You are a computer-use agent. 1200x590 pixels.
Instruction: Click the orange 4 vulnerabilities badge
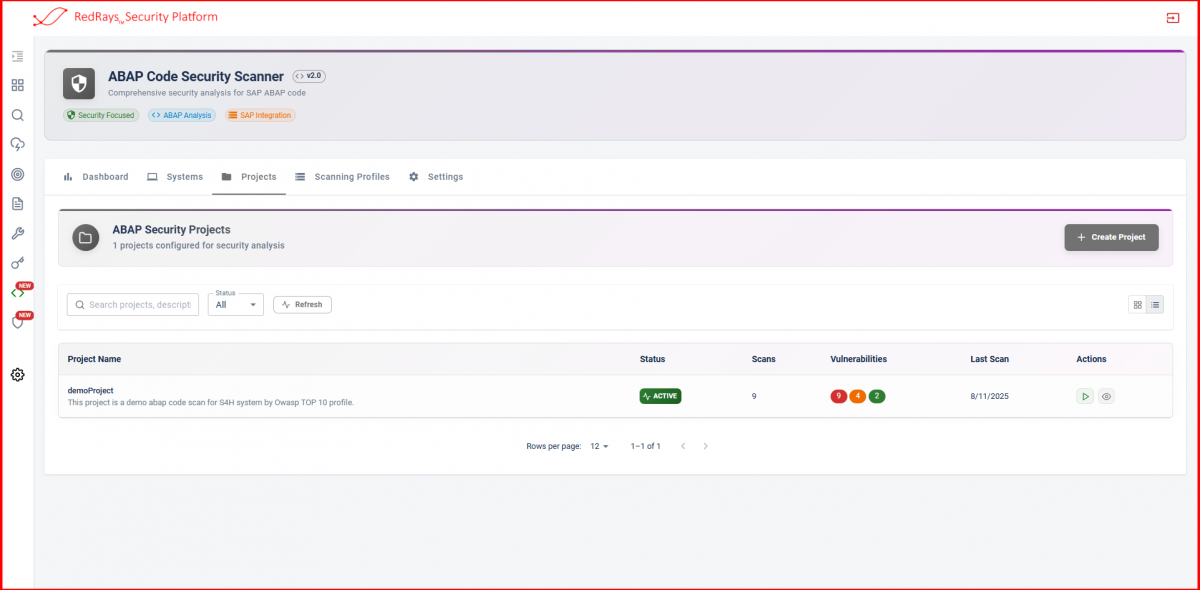(x=858, y=396)
